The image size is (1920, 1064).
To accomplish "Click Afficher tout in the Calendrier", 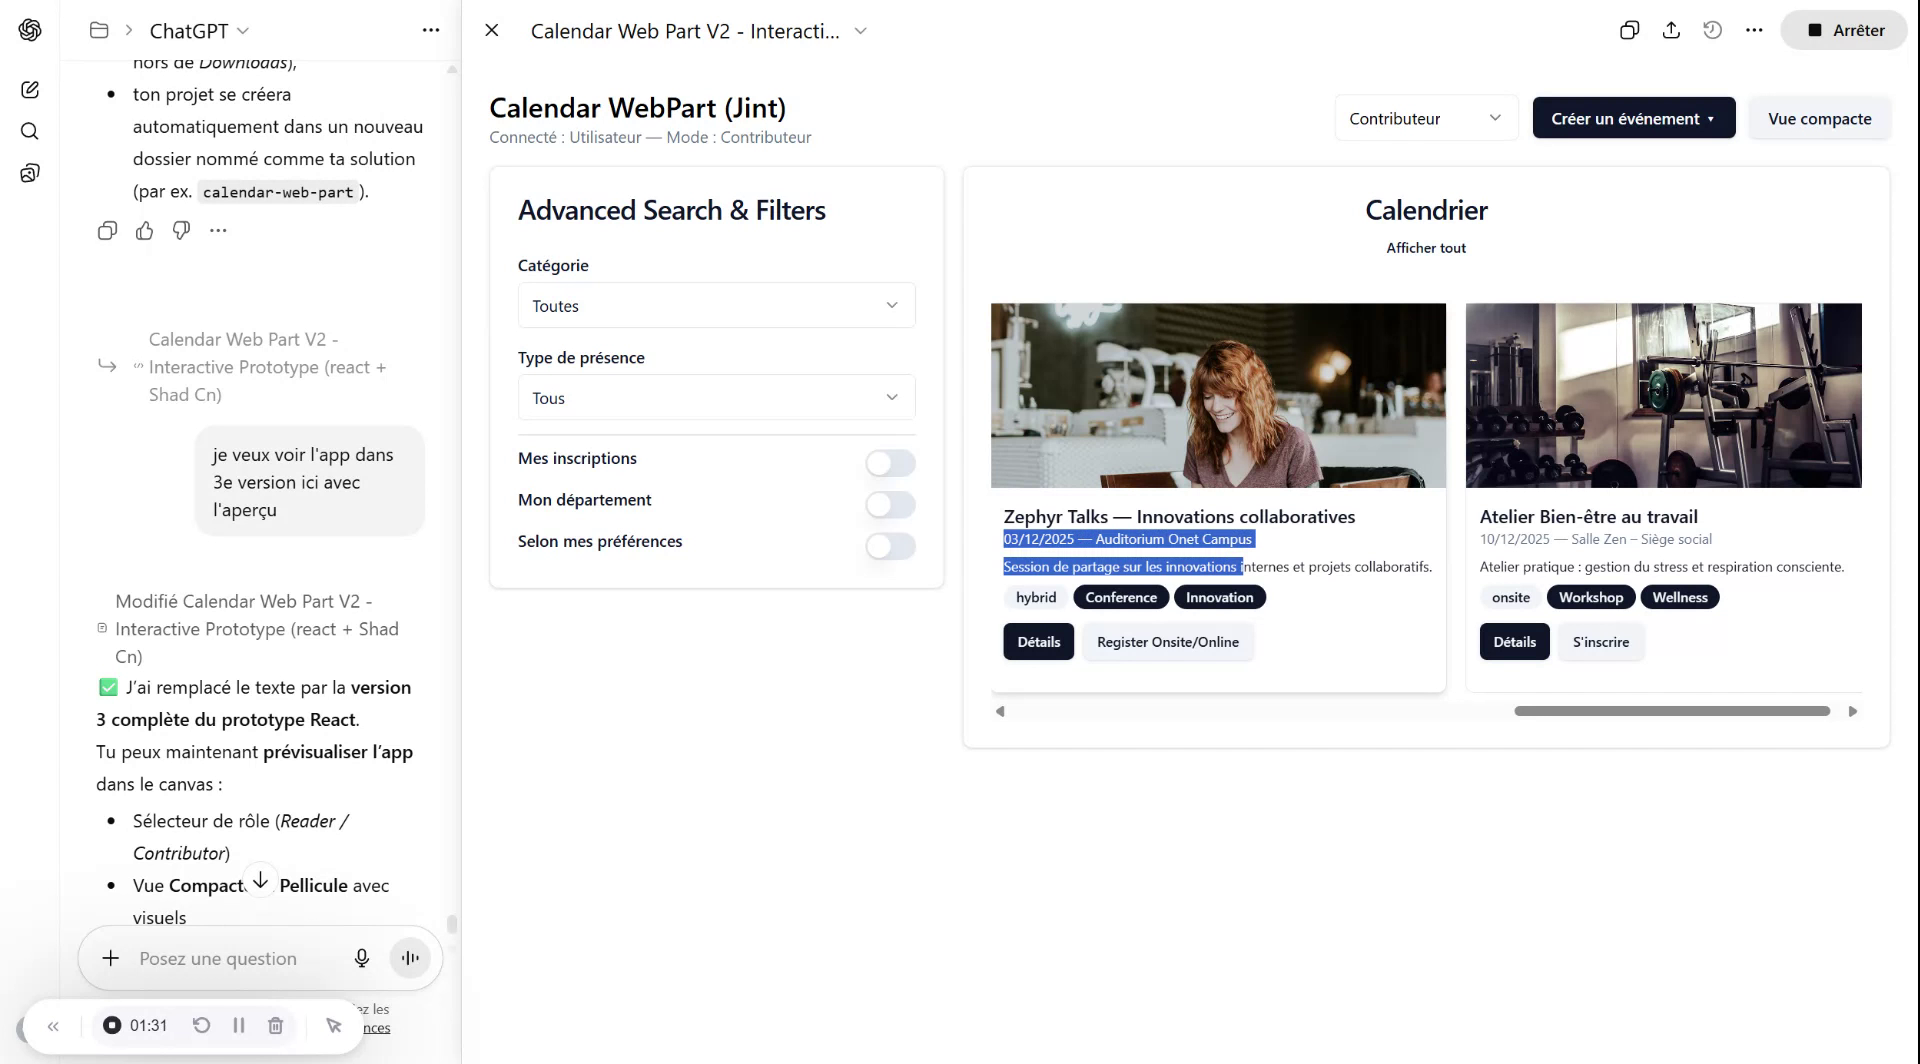I will [1425, 247].
